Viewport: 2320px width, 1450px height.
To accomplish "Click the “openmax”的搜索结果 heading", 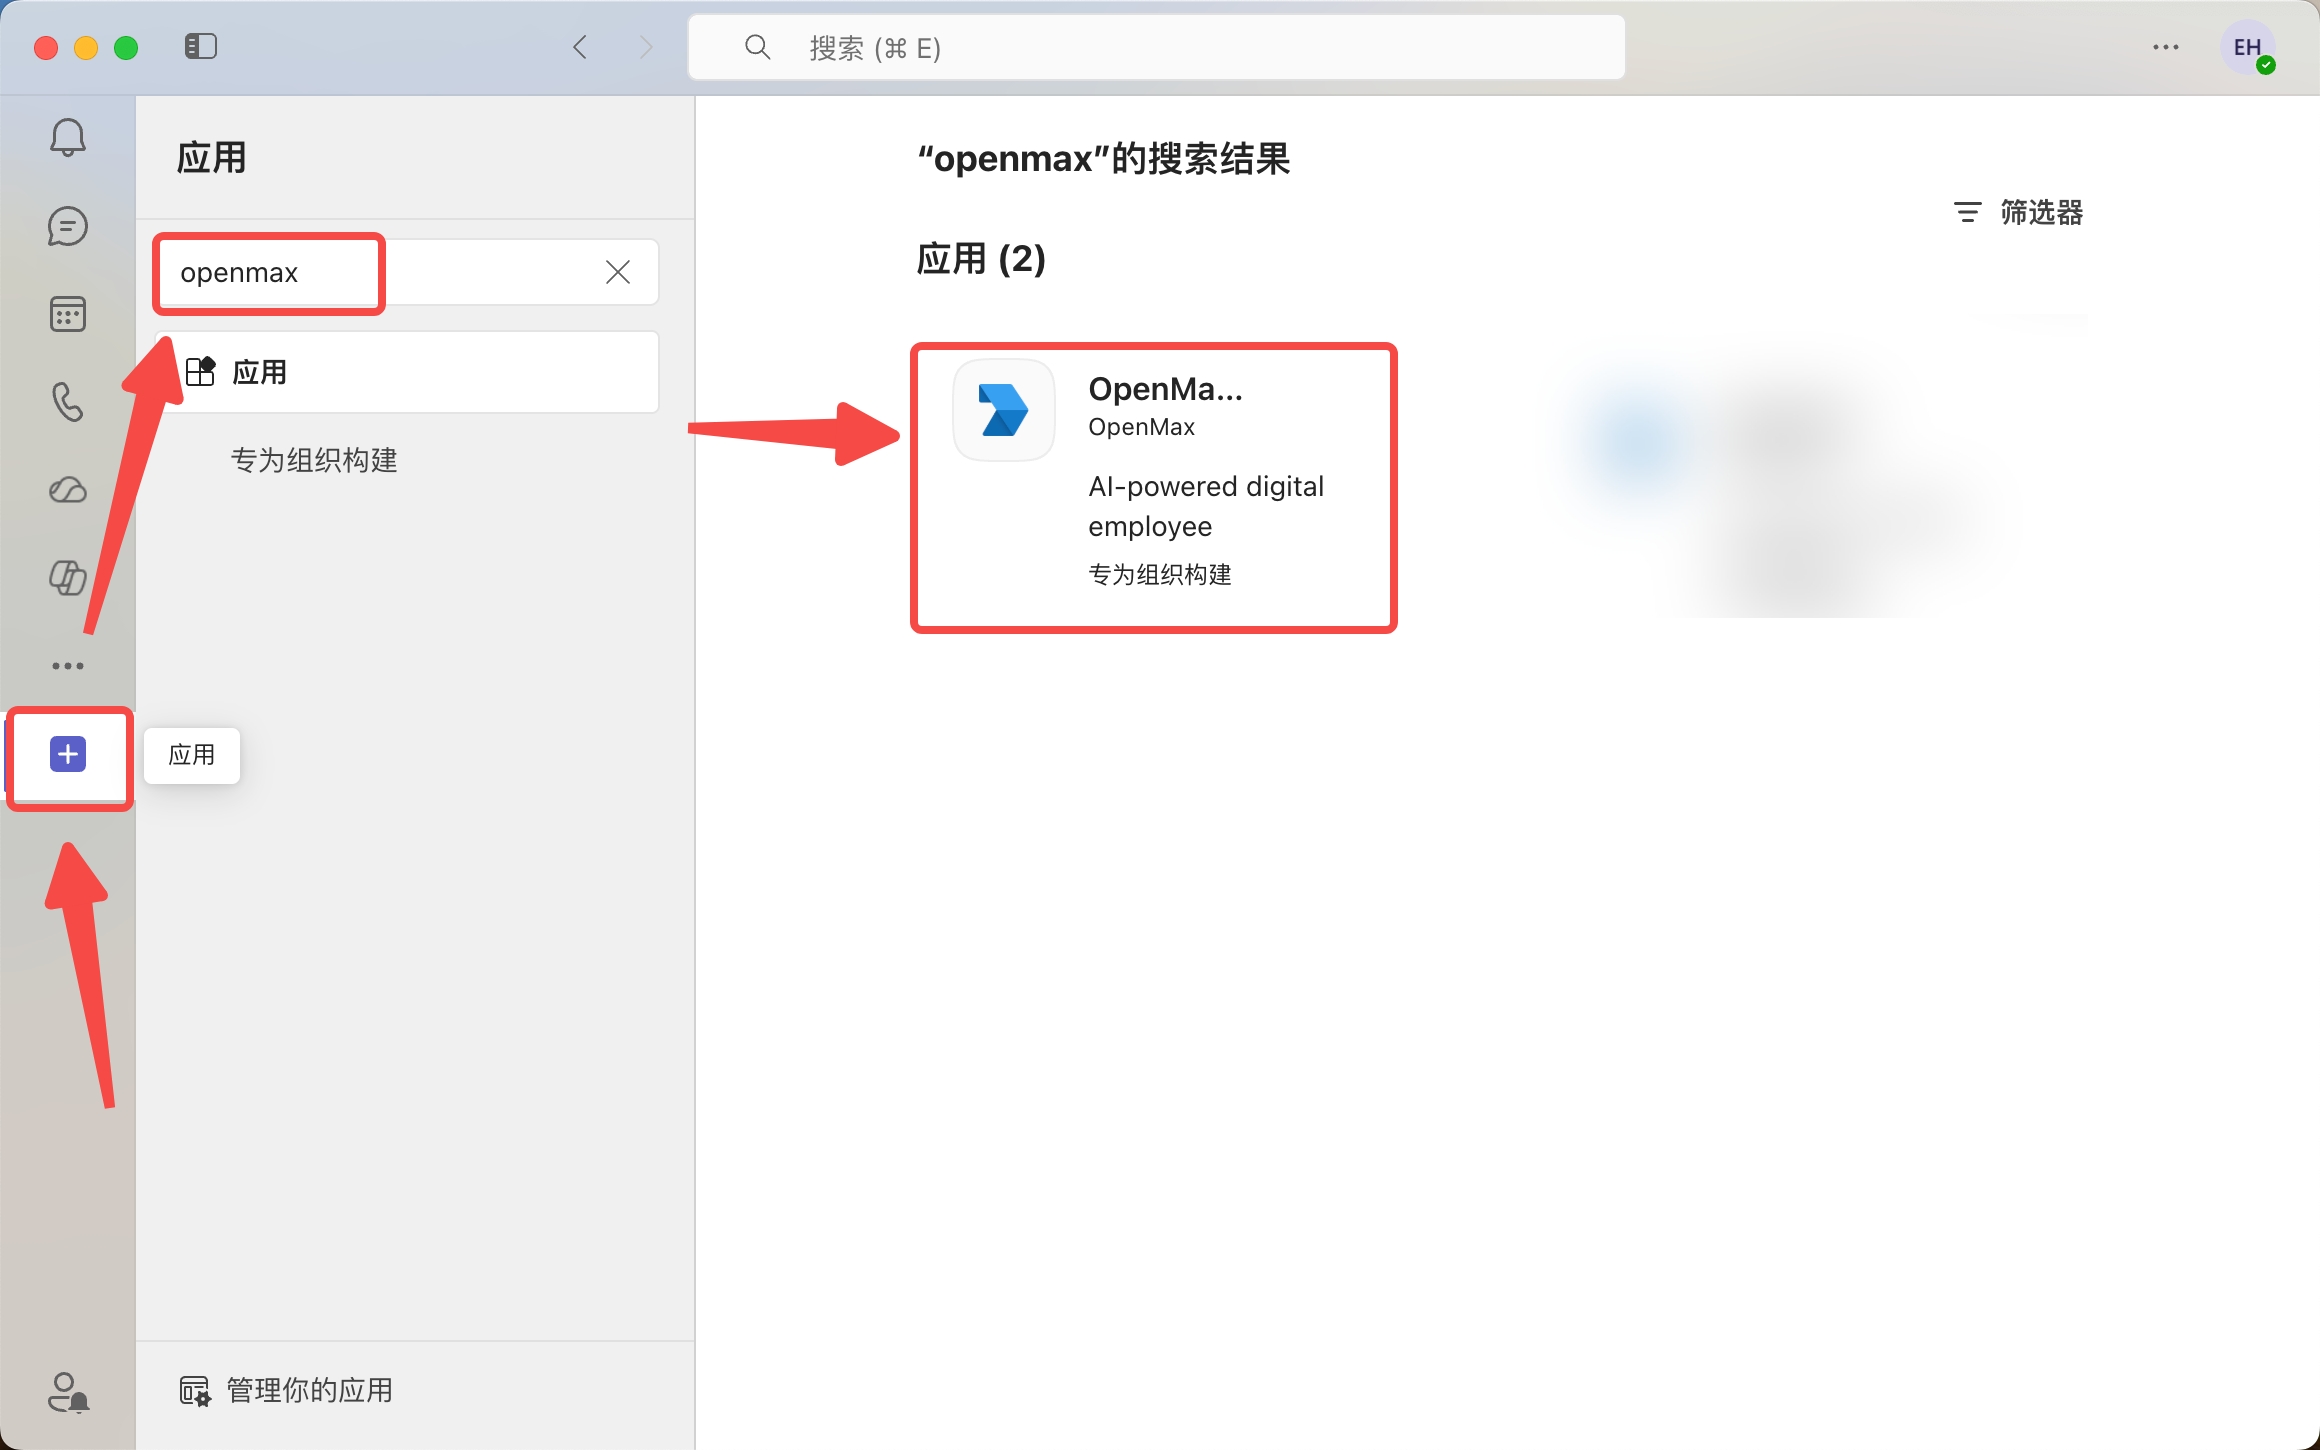I will [x=1104, y=159].
